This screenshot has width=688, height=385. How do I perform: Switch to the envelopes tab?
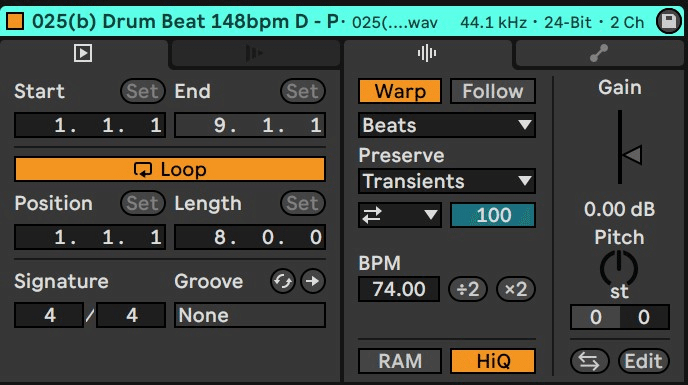click(598, 54)
